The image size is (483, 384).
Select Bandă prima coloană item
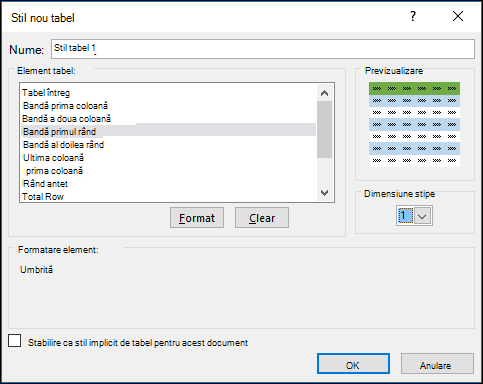(x=65, y=106)
